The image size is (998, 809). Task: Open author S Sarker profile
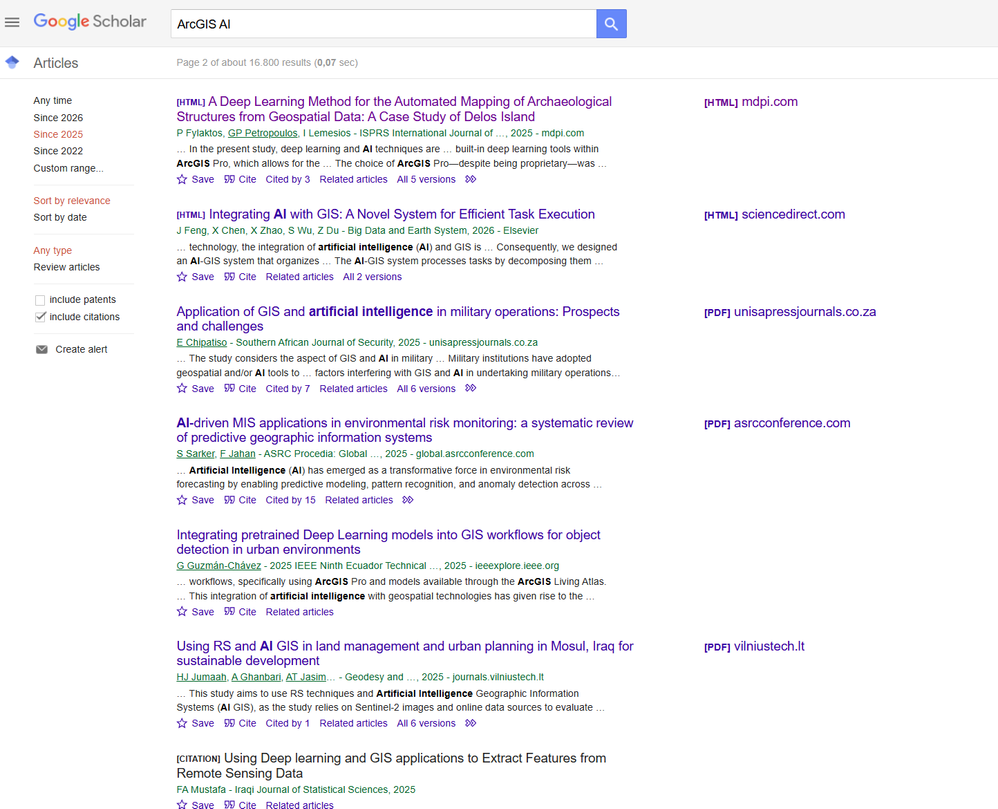click(195, 454)
